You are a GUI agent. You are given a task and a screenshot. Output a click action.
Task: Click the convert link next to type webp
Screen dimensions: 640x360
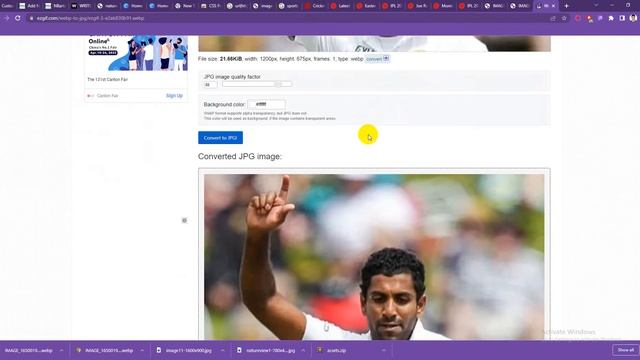tap(374, 59)
